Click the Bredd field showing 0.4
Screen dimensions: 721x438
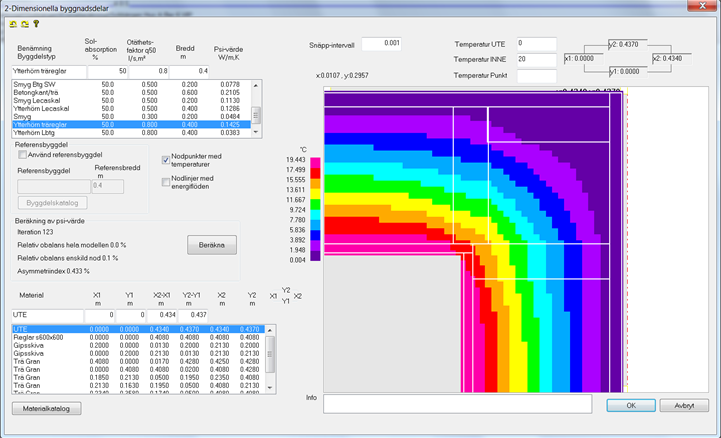189,72
